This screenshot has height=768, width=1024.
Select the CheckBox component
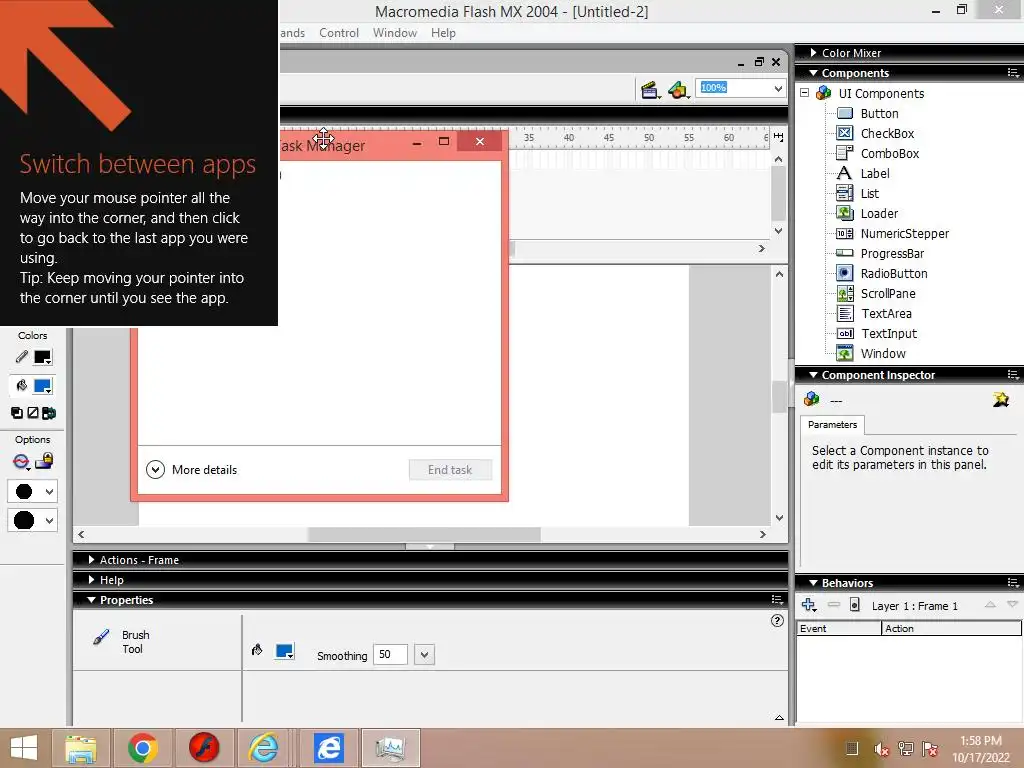click(x=887, y=133)
